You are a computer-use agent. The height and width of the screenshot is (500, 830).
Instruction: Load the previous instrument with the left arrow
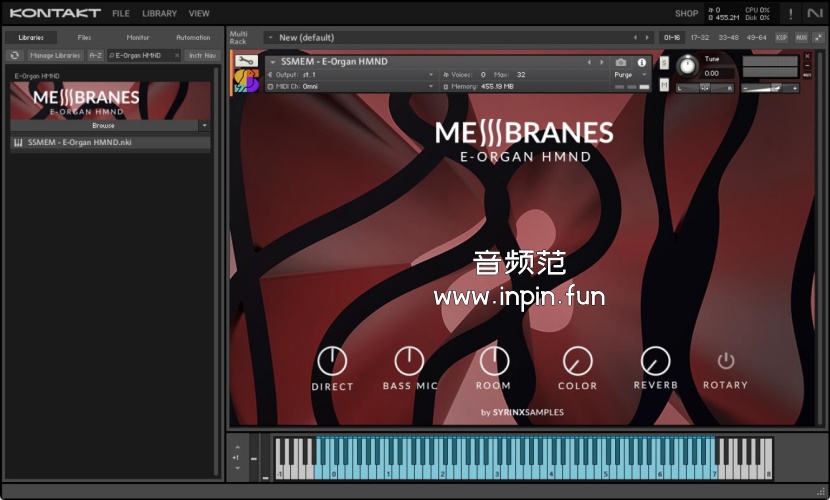click(589, 62)
